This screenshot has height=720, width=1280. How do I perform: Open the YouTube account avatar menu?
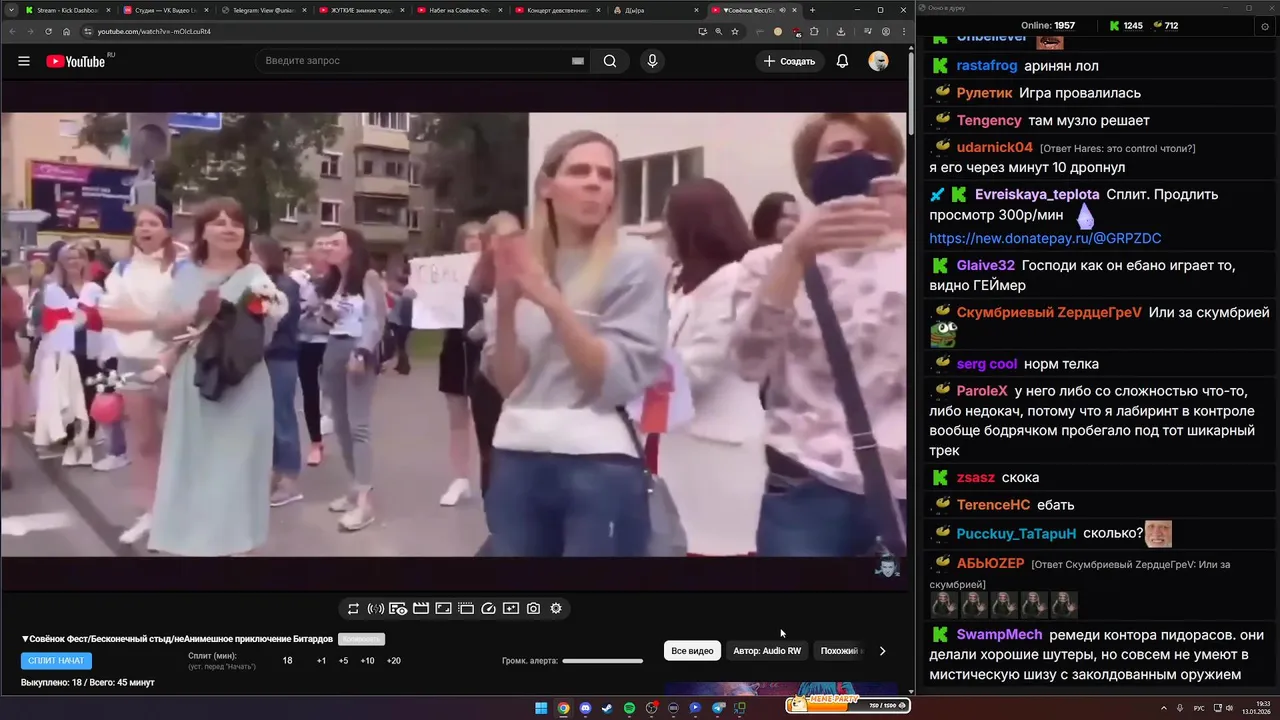[x=878, y=61]
